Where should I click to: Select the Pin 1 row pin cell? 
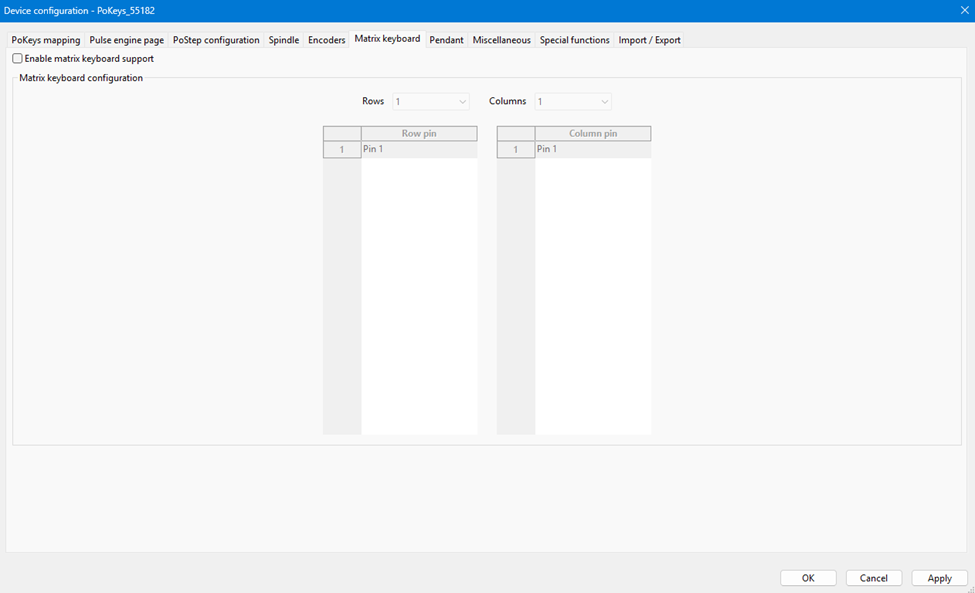tap(418, 150)
